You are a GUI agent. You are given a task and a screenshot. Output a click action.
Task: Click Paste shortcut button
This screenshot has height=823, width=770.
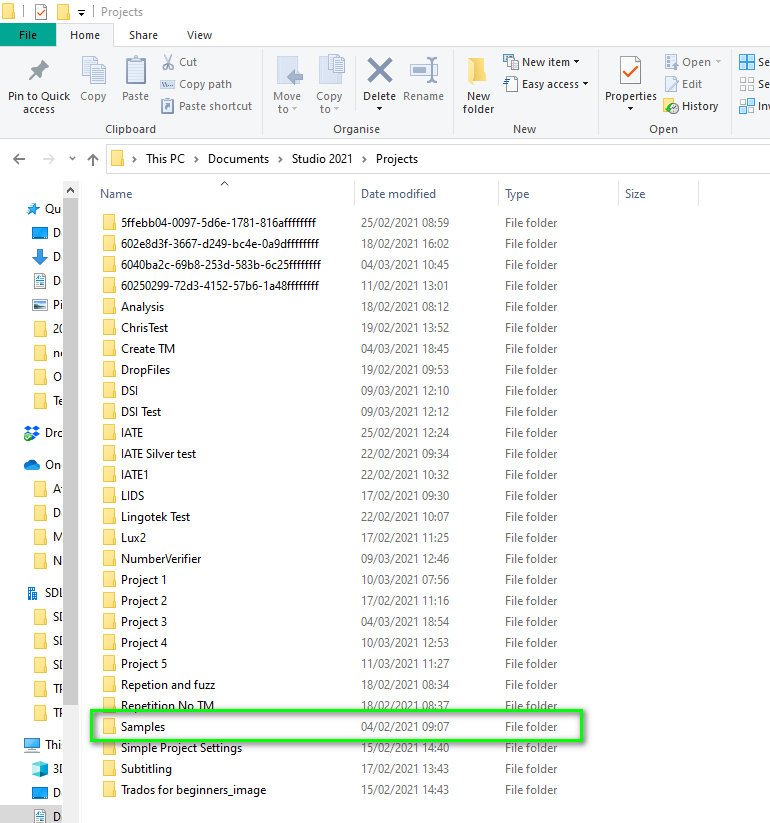[207, 106]
